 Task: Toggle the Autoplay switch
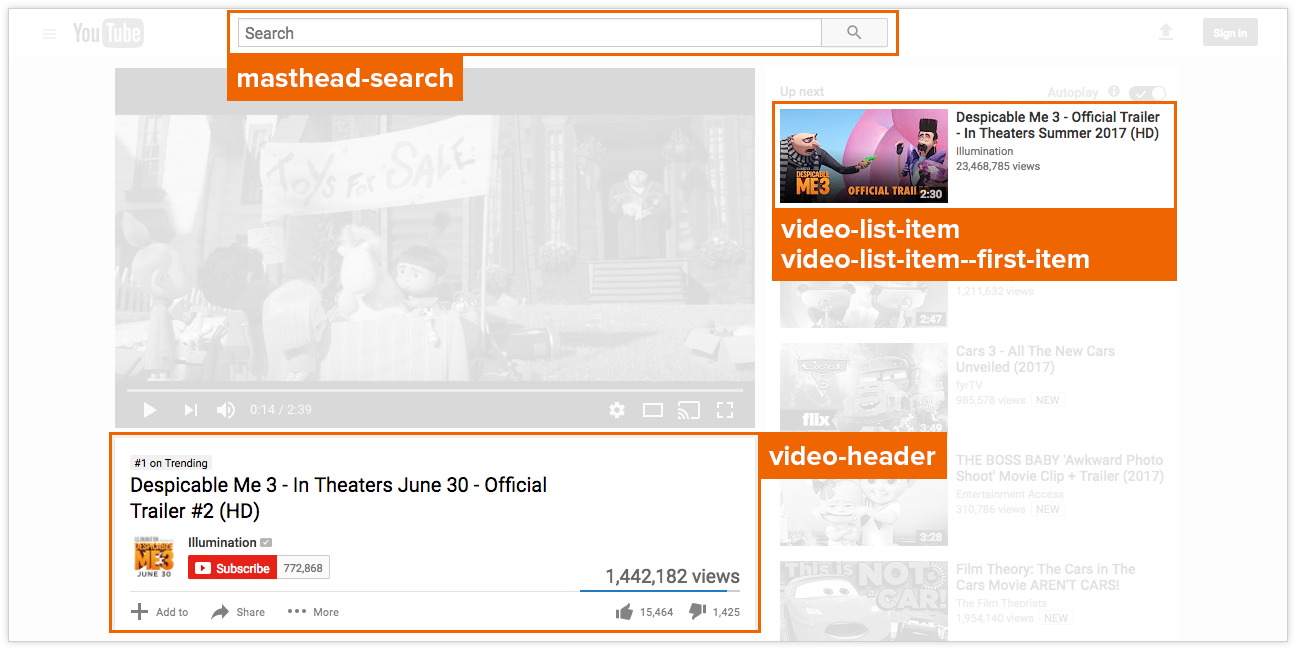tap(1147, 93)
